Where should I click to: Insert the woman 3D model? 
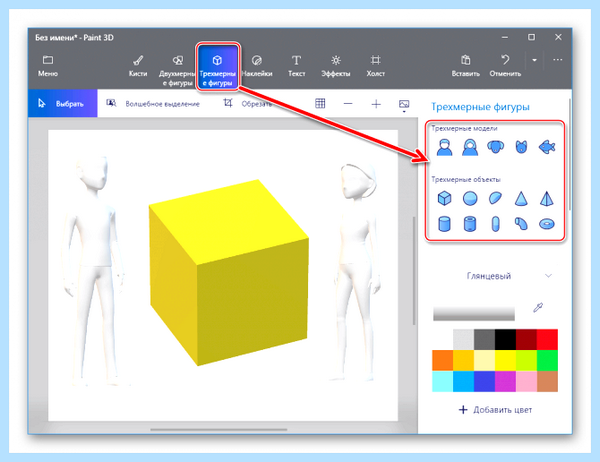click(470, 147)
